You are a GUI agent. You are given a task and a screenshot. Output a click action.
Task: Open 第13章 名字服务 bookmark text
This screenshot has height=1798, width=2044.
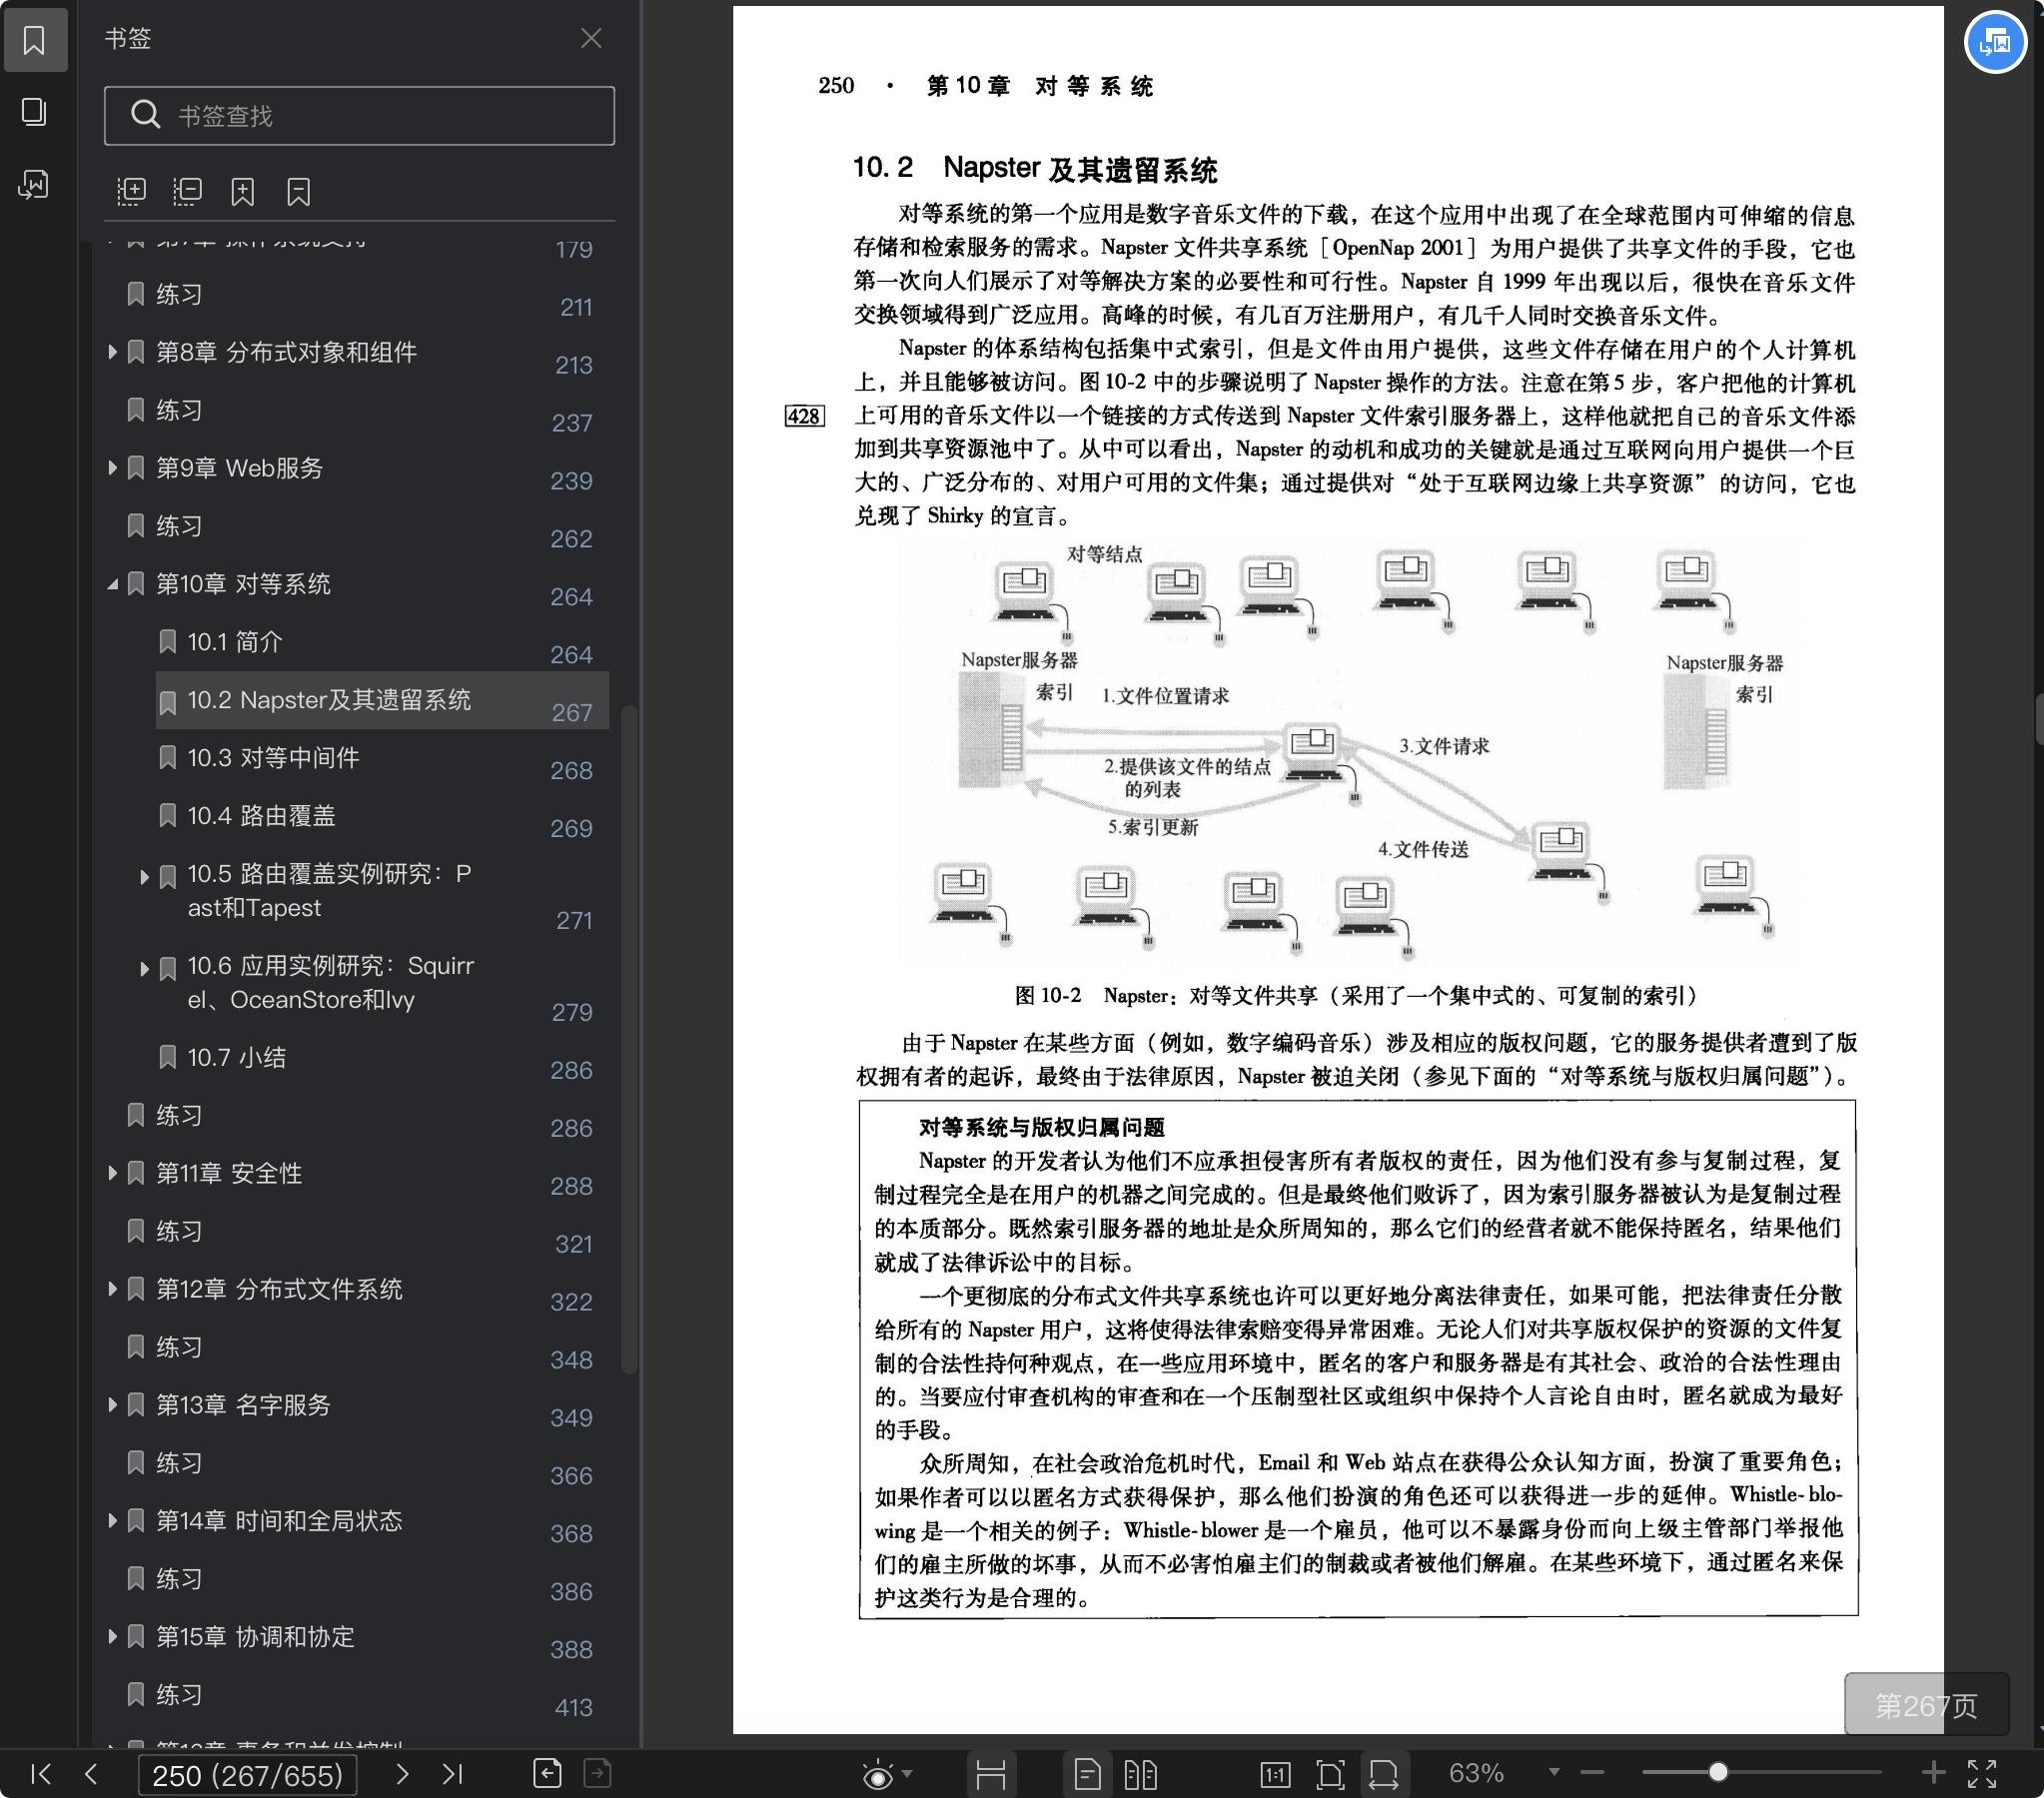(x=243, y=1405)
